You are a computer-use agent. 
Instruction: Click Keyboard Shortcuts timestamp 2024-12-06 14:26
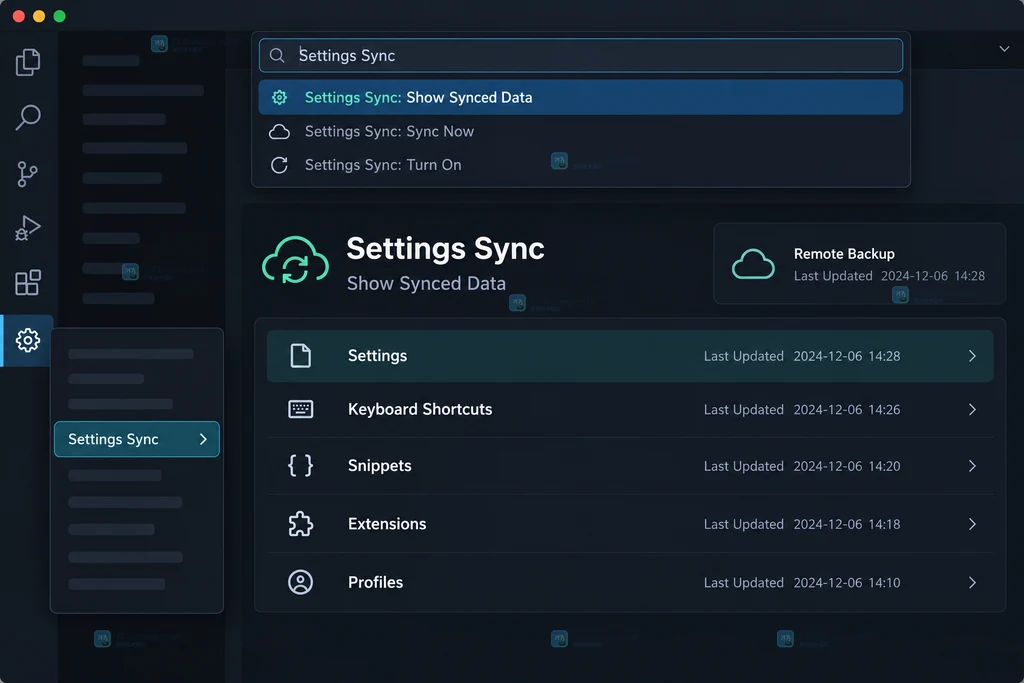point(846,409)
